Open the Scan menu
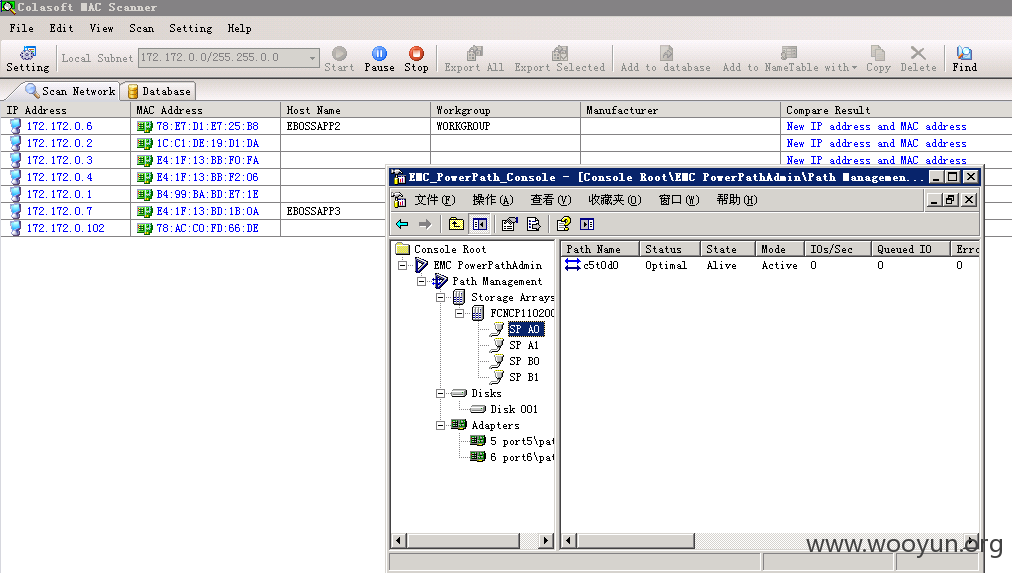This screenshot has width=1012, height=573. tap(141, 28)
